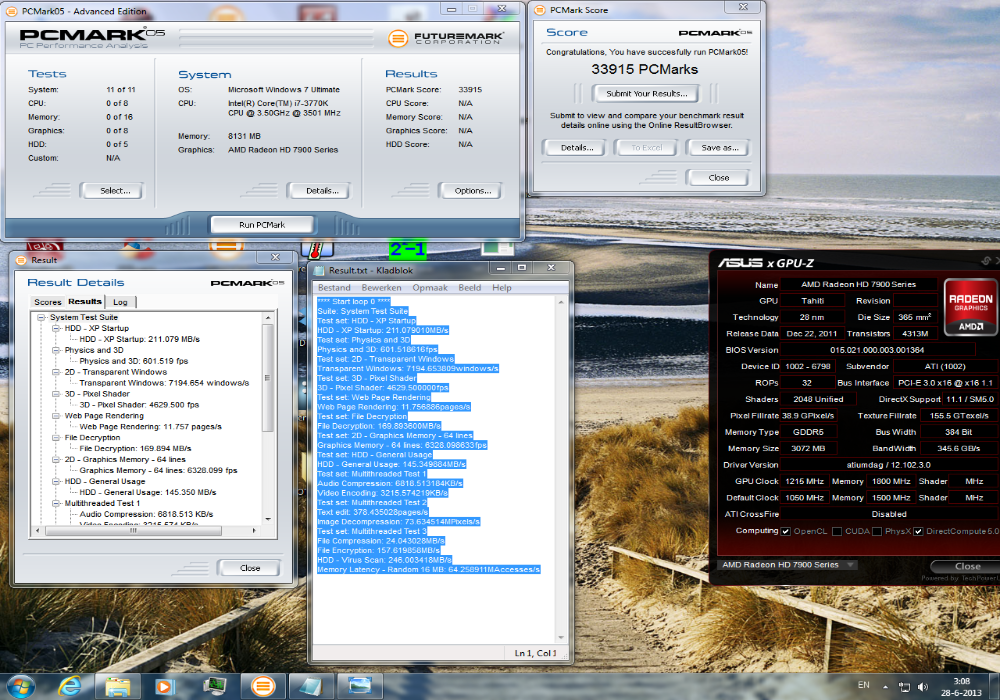Viewport: 1000px width, 700px height.
Task: Show hidden tray icons arrow
Action: click(x=885, y=687)
